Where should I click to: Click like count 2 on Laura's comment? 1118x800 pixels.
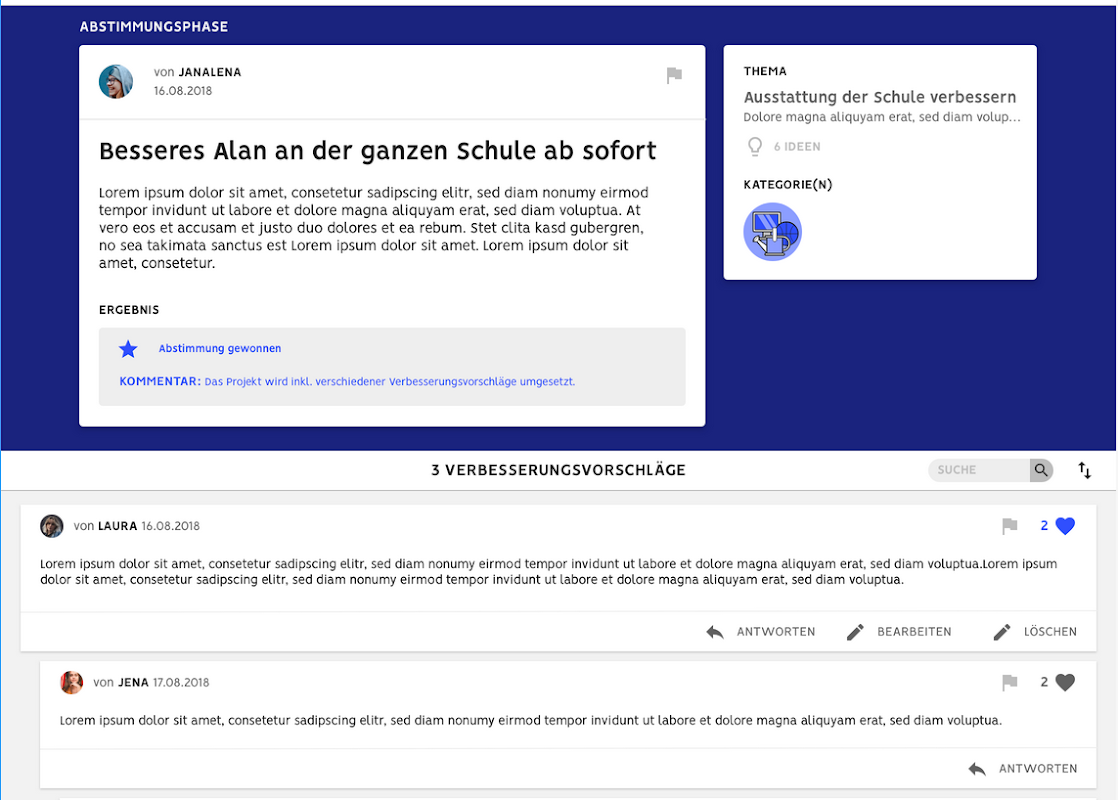[x=1044, y=525]
